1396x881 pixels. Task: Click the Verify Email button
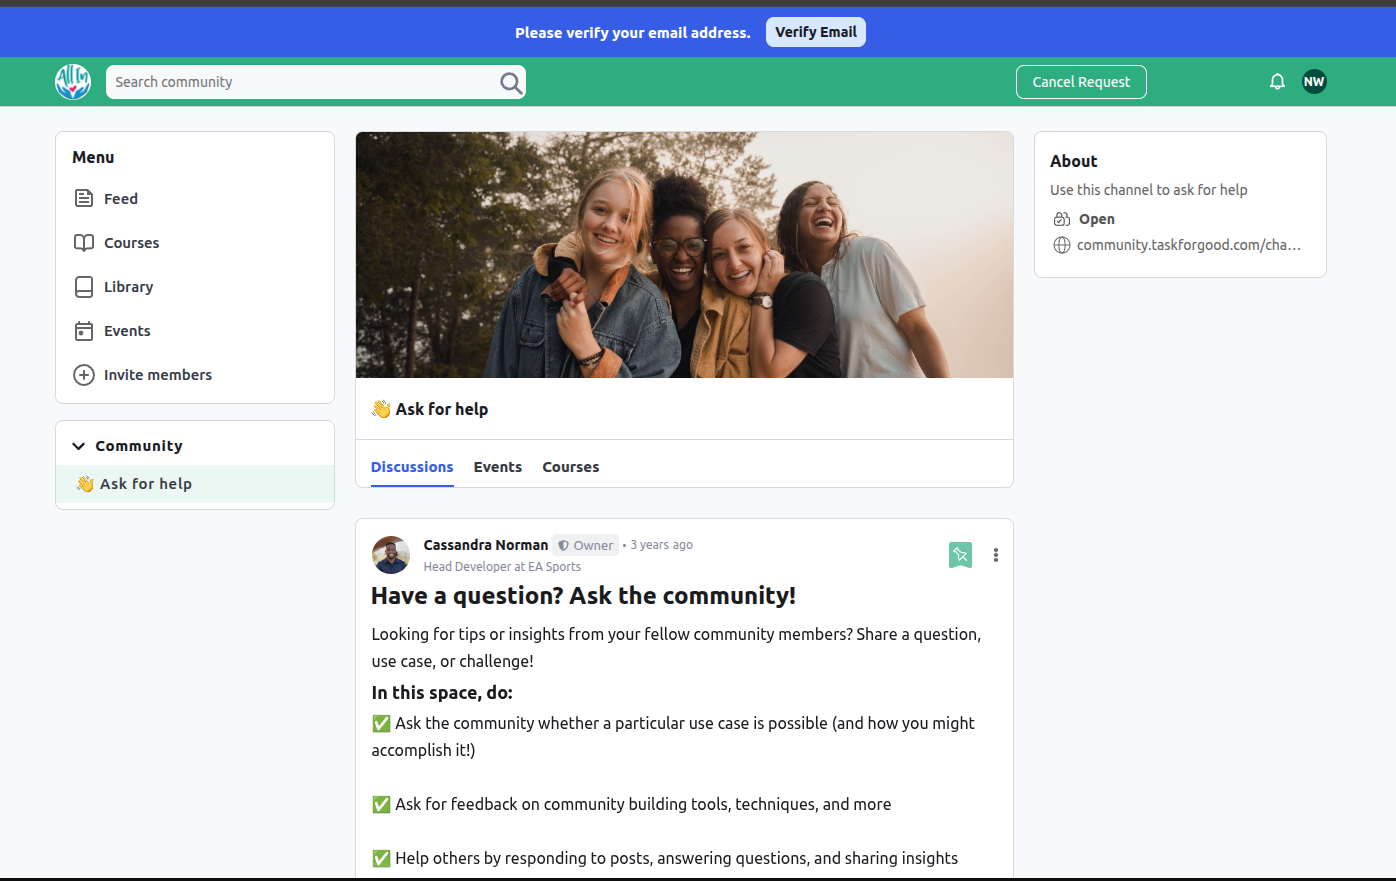[816, 32]
